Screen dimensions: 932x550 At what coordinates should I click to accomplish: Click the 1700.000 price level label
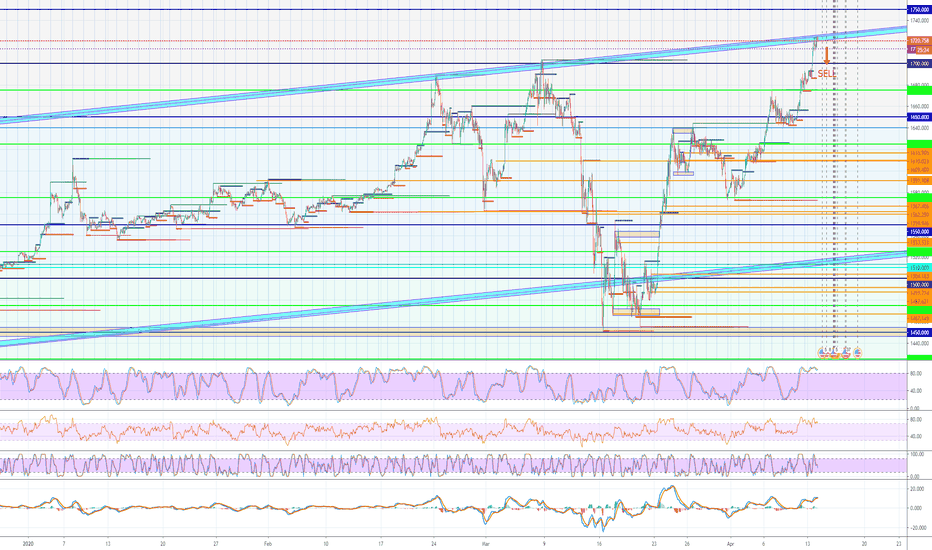[920, 64]
